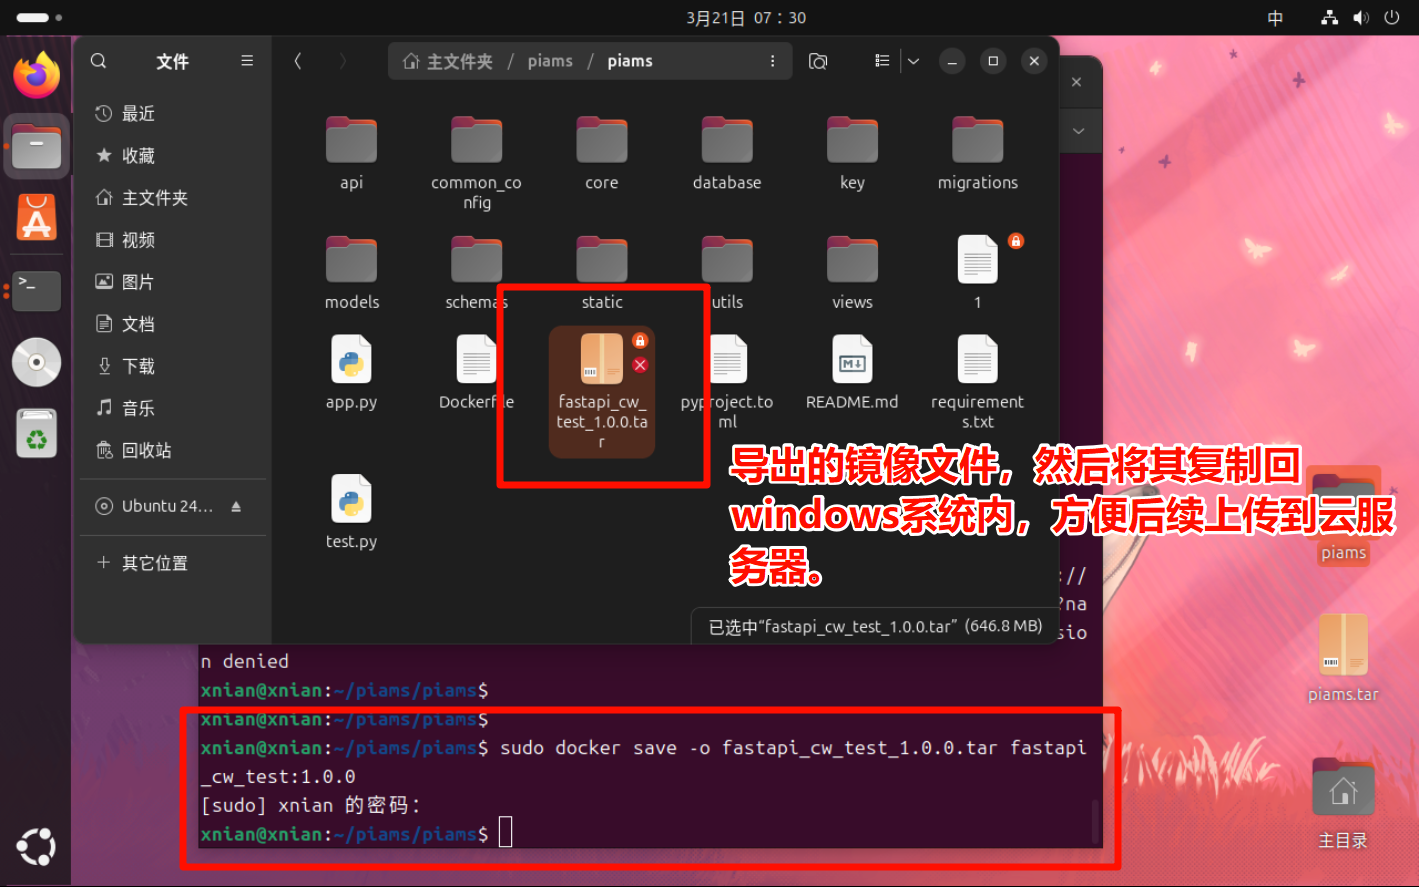Open terminal window dropdown chevron

[1078, 131]
